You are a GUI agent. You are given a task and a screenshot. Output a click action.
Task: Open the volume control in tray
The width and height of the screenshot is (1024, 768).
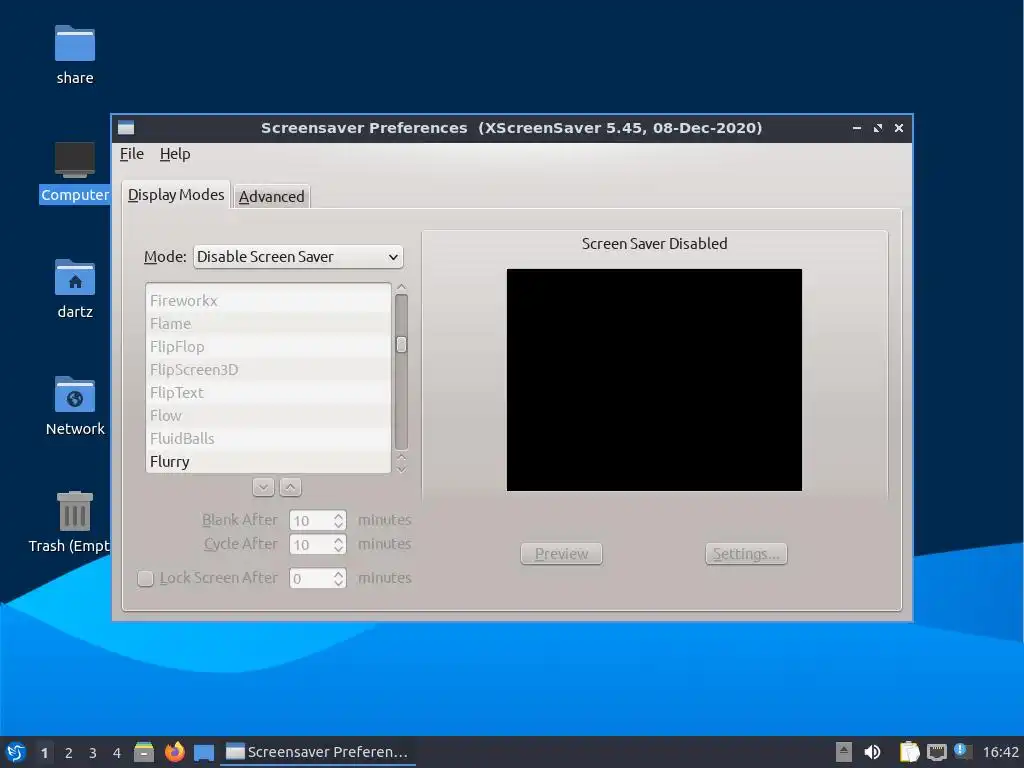tap(872, 752)
